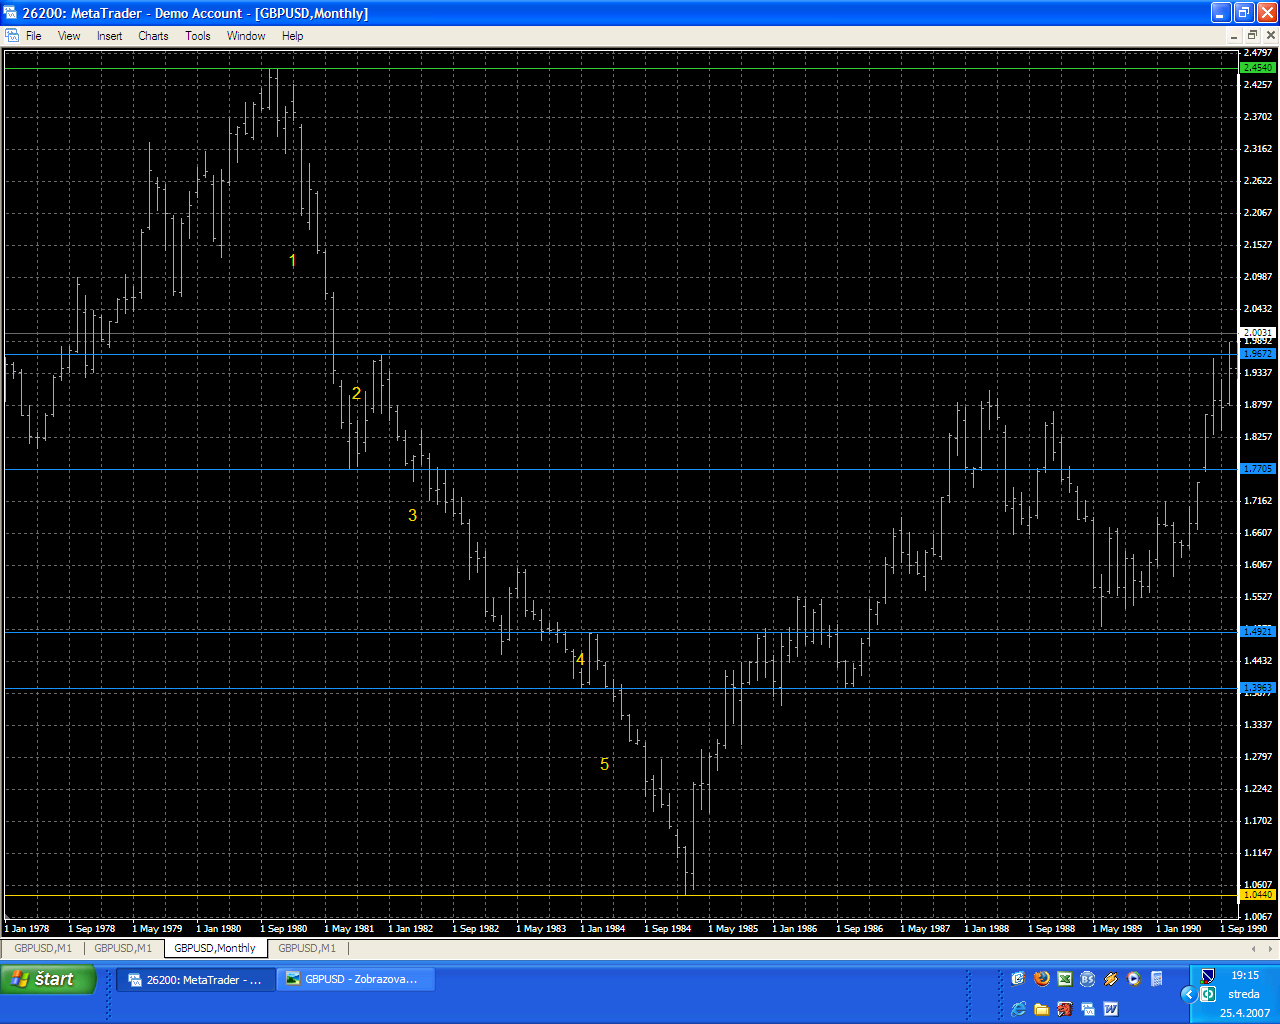Screen dimensions: 1280x1024
Task: Click the Start button
Action: 48,979
